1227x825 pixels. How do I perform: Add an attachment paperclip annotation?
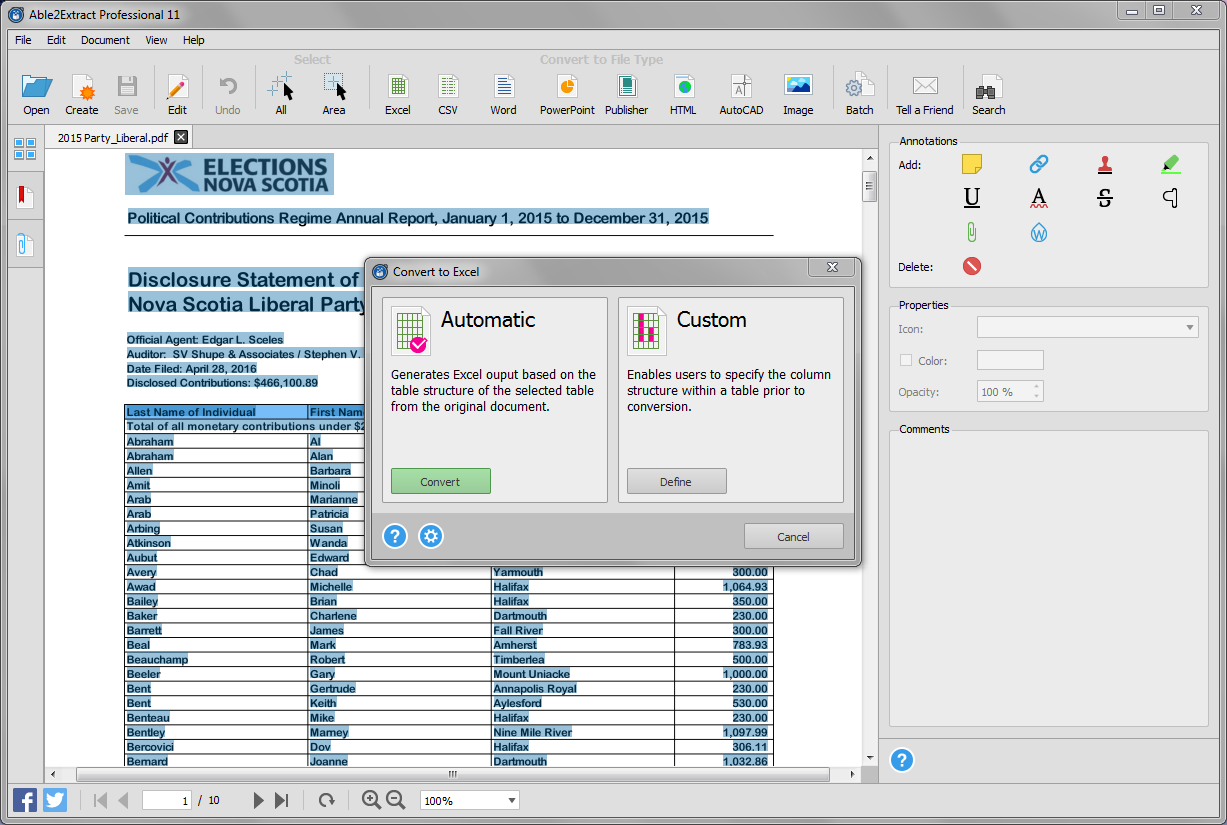972,233
